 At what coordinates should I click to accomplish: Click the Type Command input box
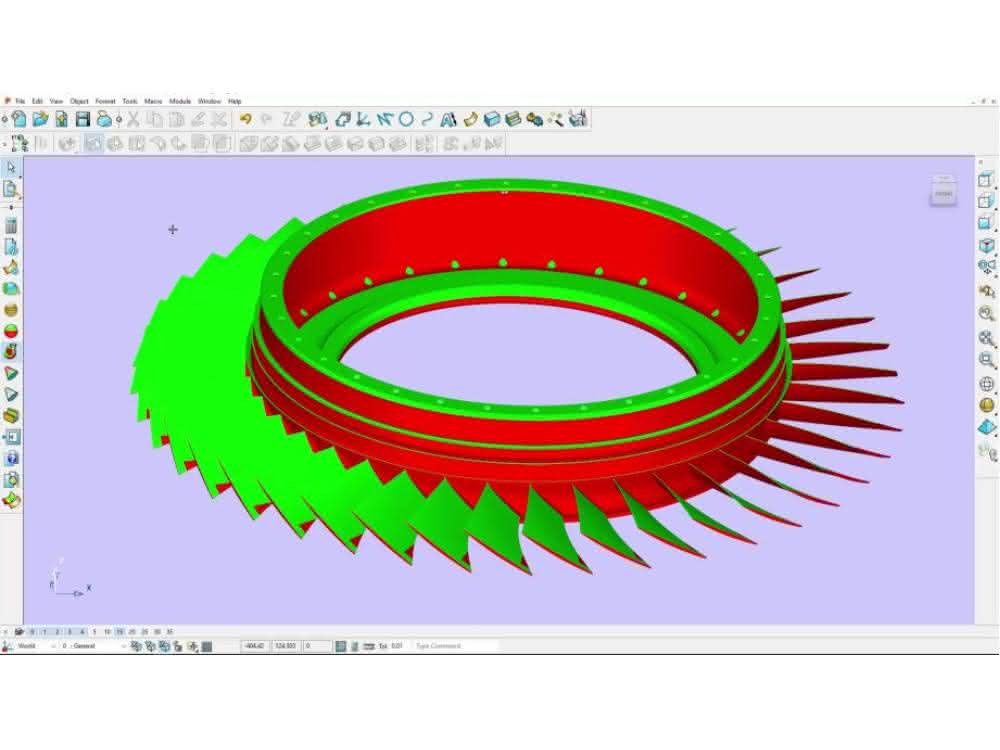pos(455,647)
